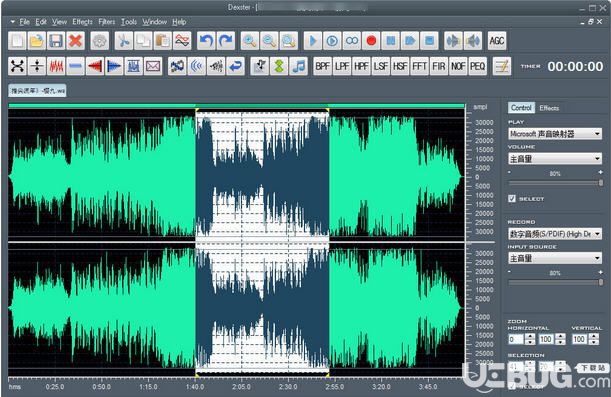Click the circled play selection button

(332, 41)
